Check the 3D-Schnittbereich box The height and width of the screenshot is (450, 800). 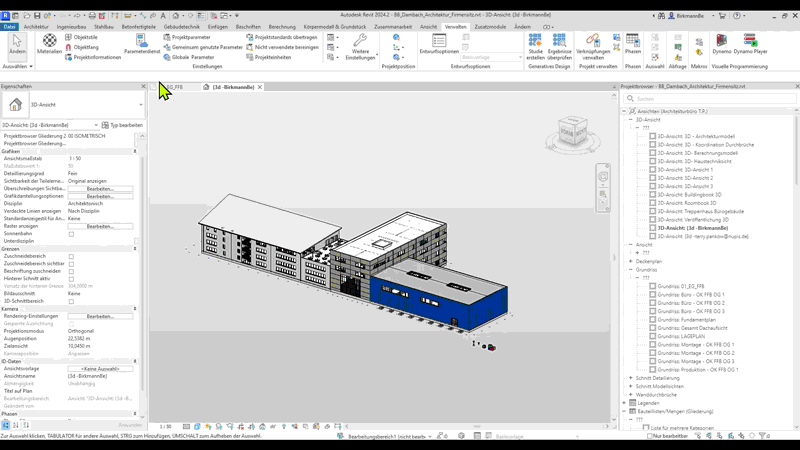coord(71,301)
